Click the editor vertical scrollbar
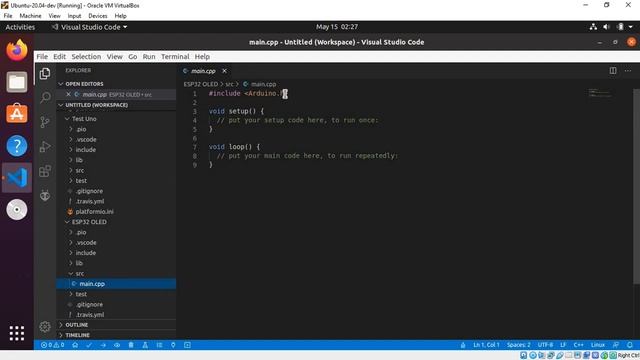The width and height of the screenshot is (640, 360). pos(636,186)
